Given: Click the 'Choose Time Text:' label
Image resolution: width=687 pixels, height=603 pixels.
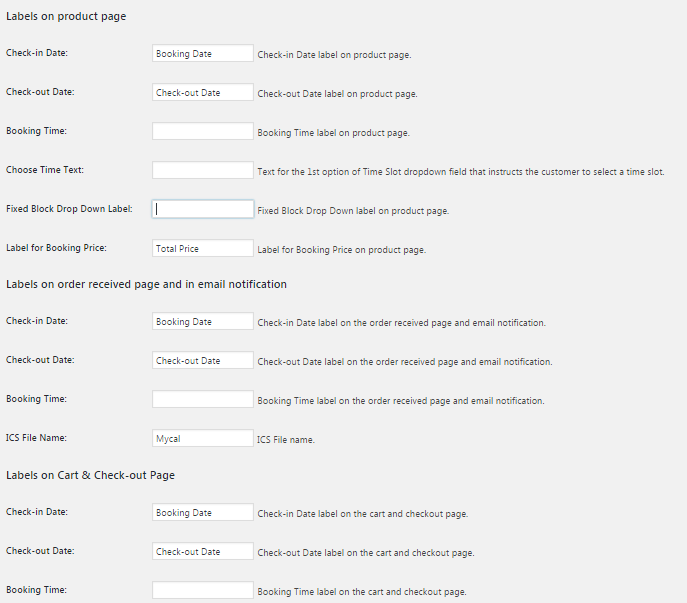Looking at the screenshot, I should pyautogui.click(x=45, y=170).
